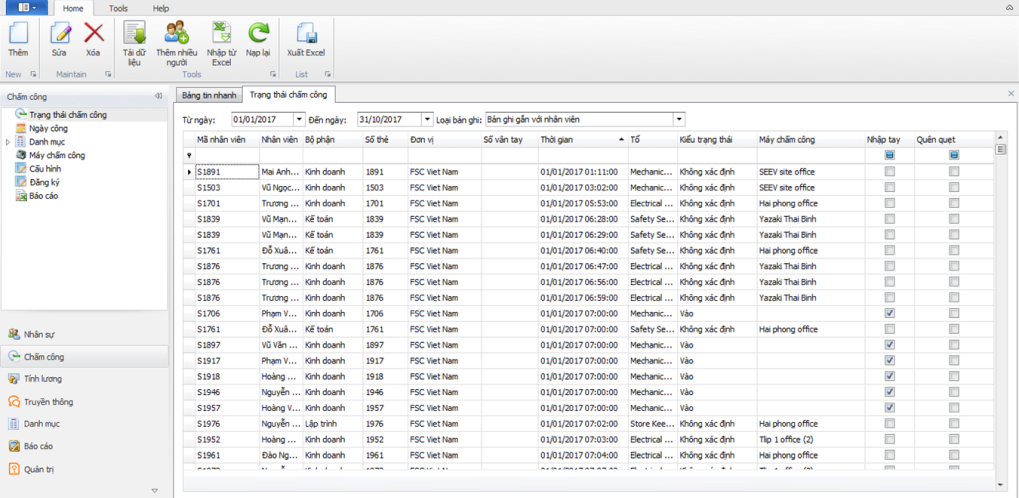Toggle Nhập tay checkbox for S1706 row
The width and height of the screenshot is (1019, 498).
coord(889,313)
